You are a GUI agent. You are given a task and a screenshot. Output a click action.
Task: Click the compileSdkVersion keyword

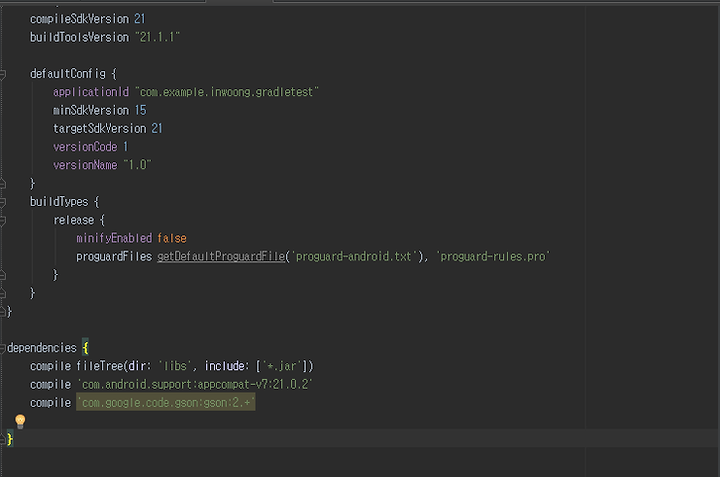(x=79, y=19)
